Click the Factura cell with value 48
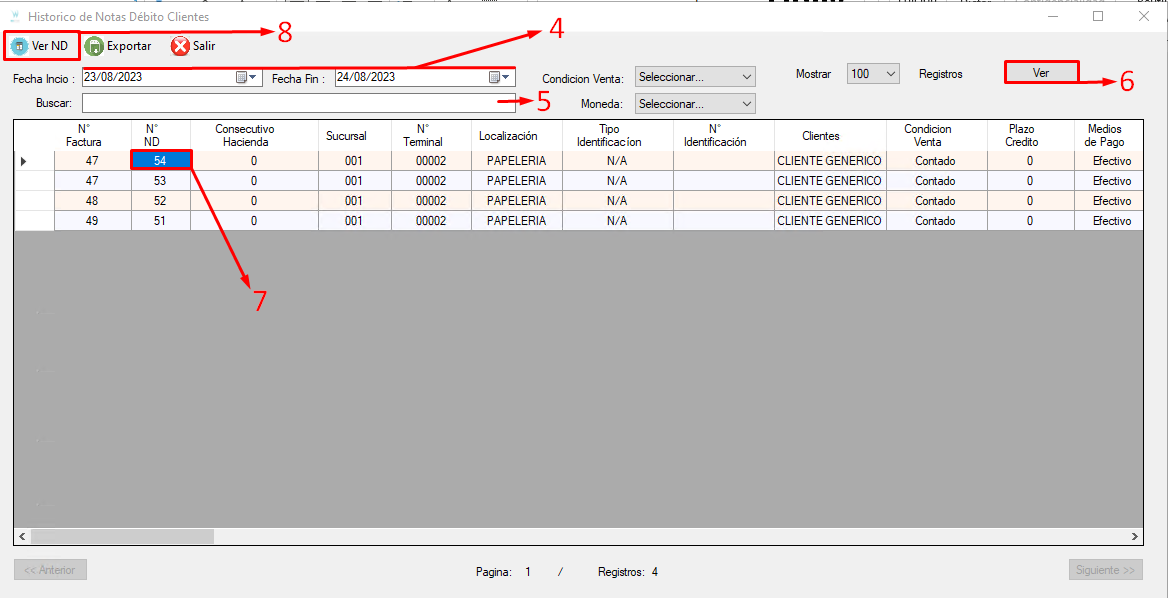 click(93, 200)
